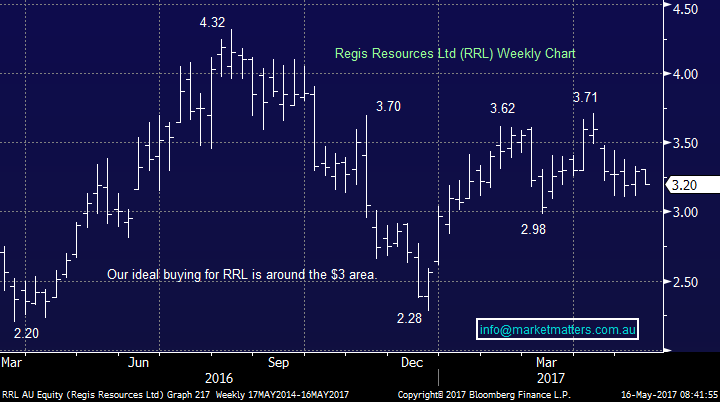Click the 3.00 y-axis label

tap(685, 212)
